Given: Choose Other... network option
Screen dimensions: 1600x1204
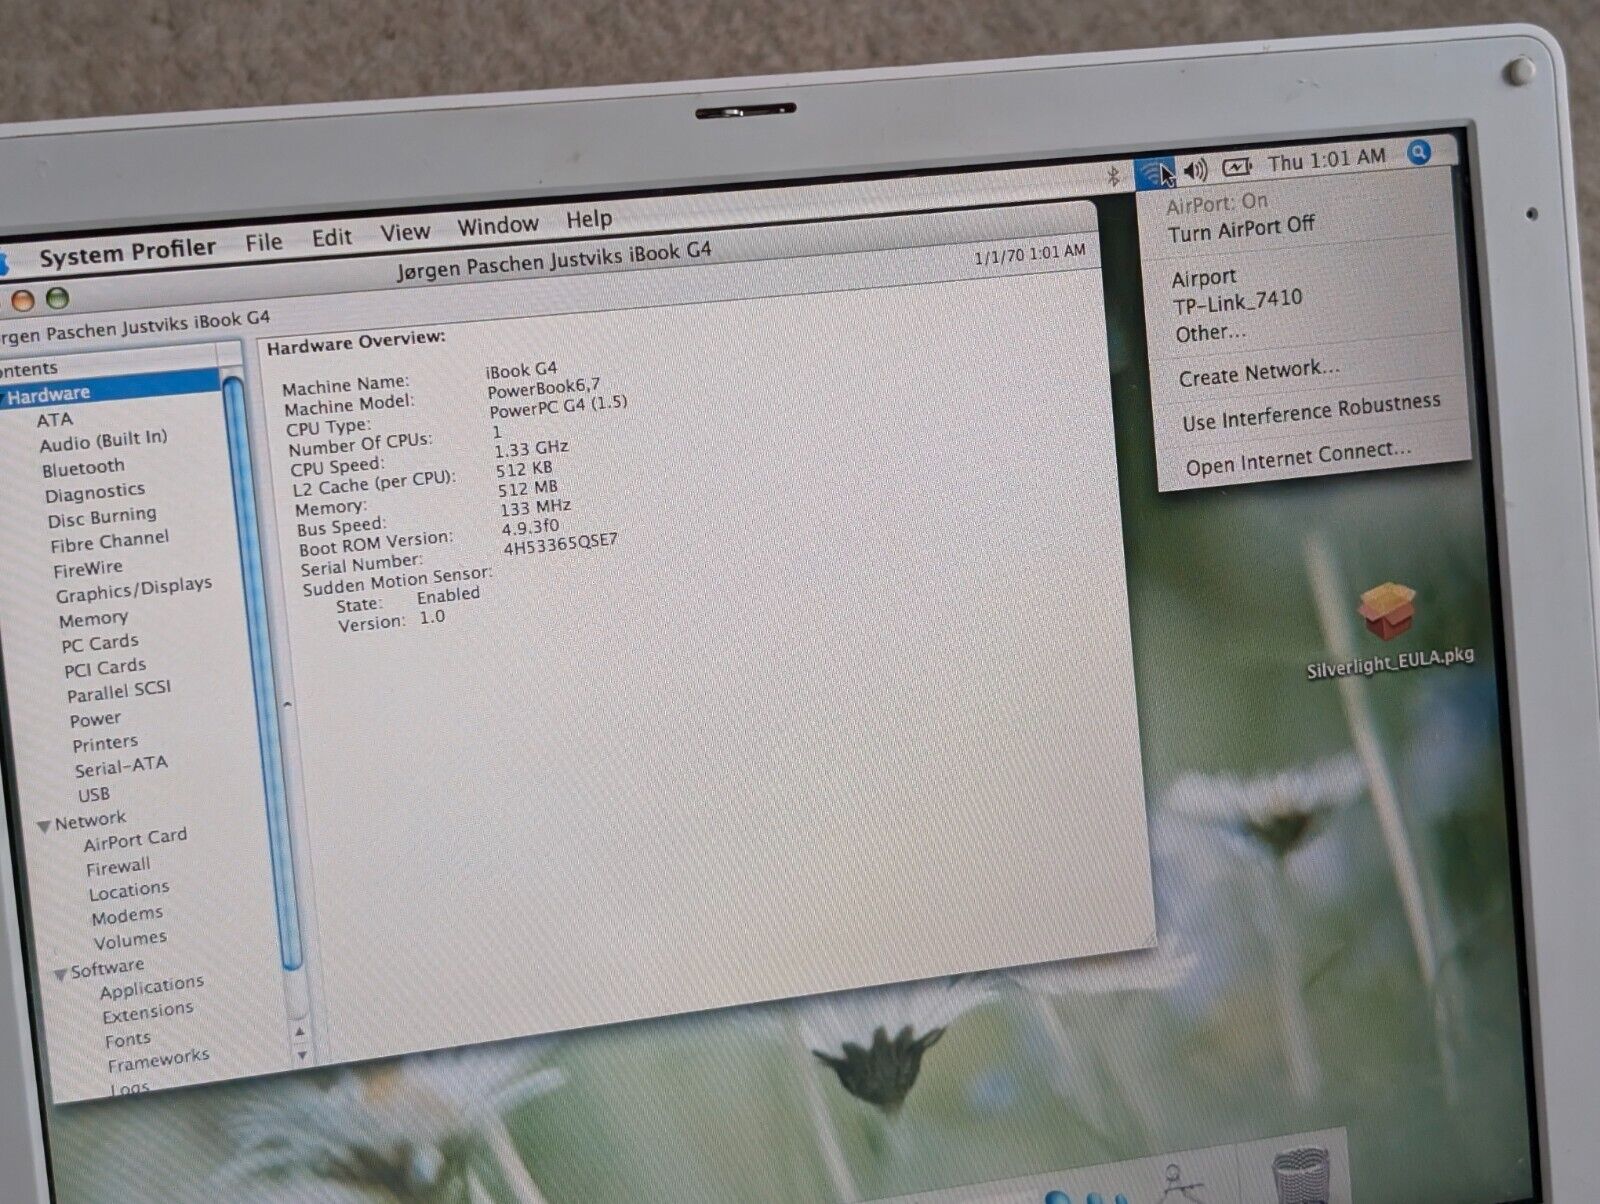Looking at the screenshot, I should pos(1211,333).
